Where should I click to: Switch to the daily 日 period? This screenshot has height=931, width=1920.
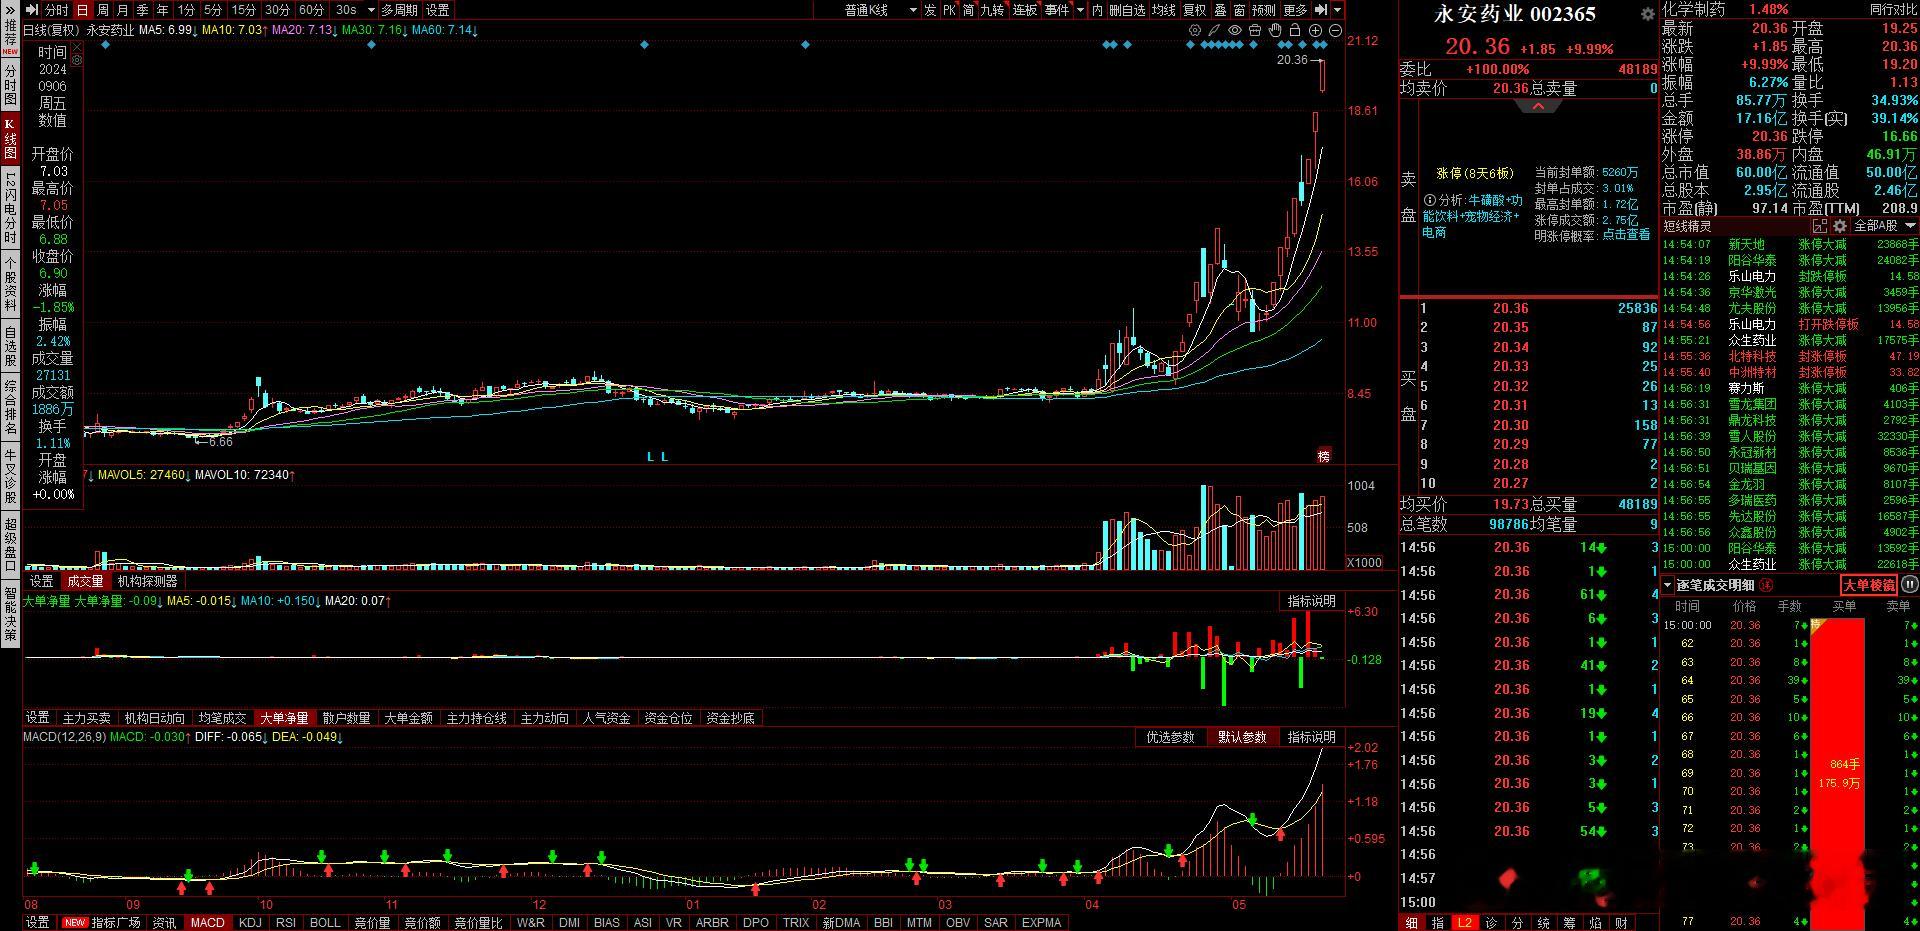[82, 10]
